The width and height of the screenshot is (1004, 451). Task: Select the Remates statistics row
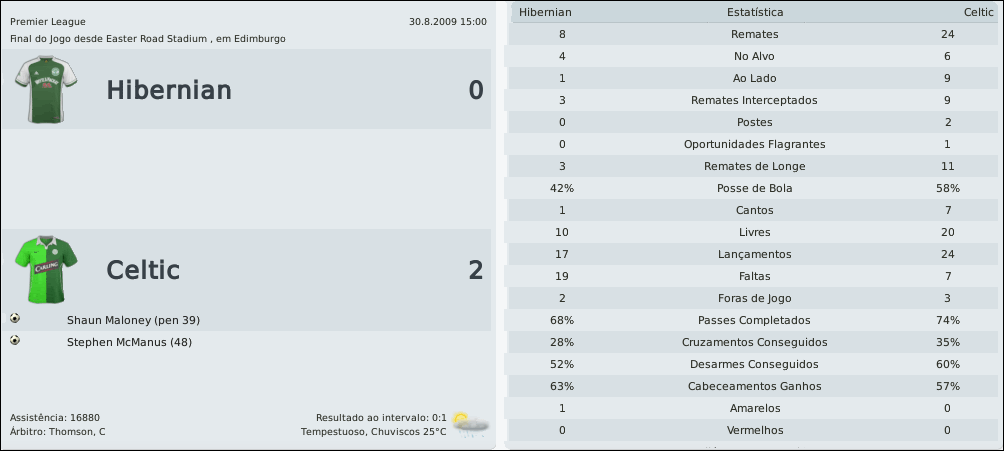[x=755, y=34]
